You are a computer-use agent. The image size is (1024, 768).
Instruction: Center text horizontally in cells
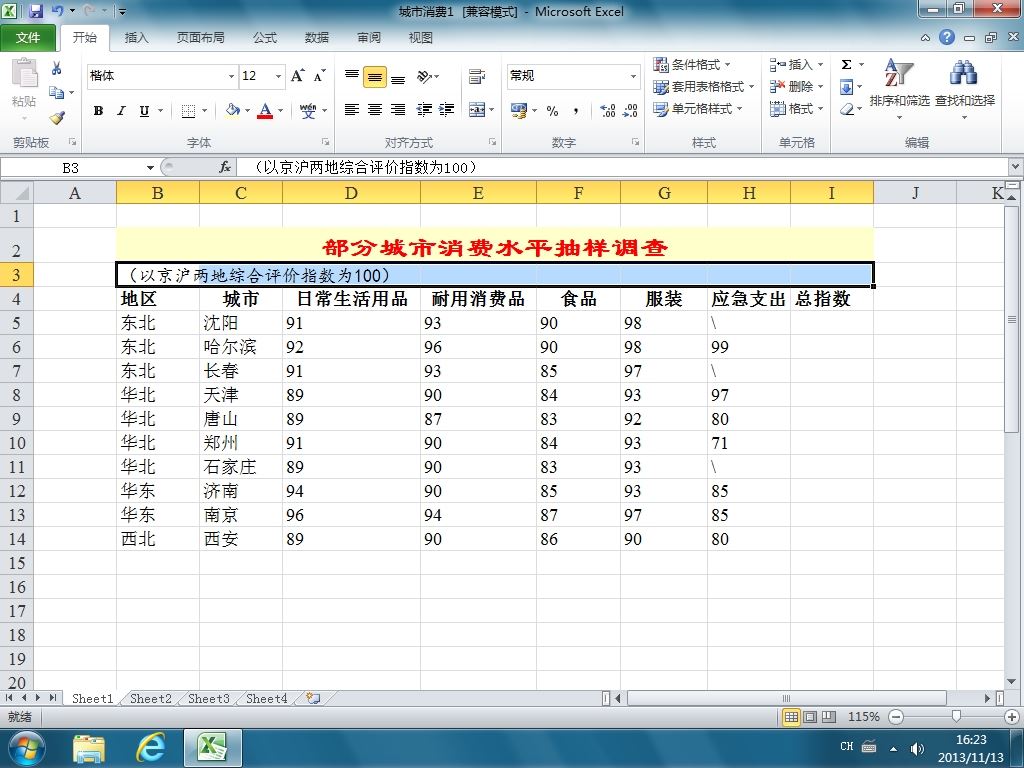375,110
